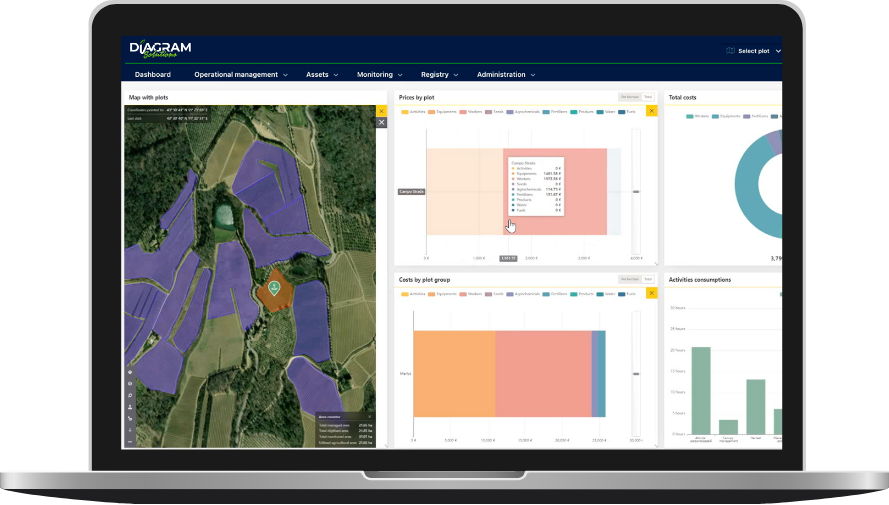
Task: Close the Prices by plot panel
Action: point(651,111)
